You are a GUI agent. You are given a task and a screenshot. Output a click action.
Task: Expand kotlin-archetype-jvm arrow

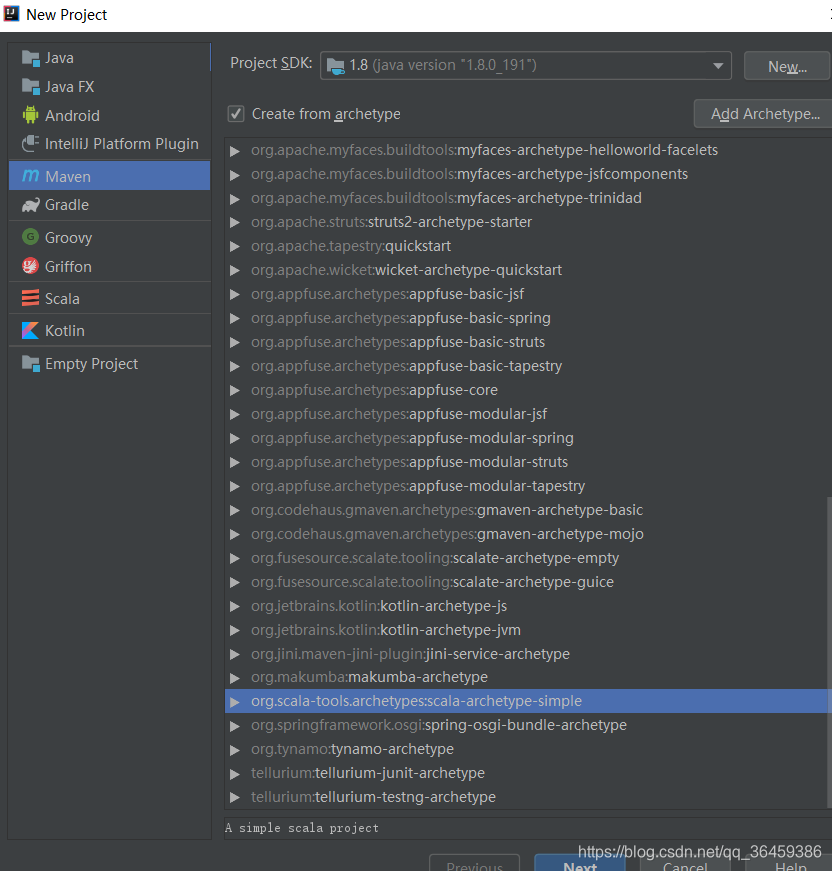click(235, 630)
